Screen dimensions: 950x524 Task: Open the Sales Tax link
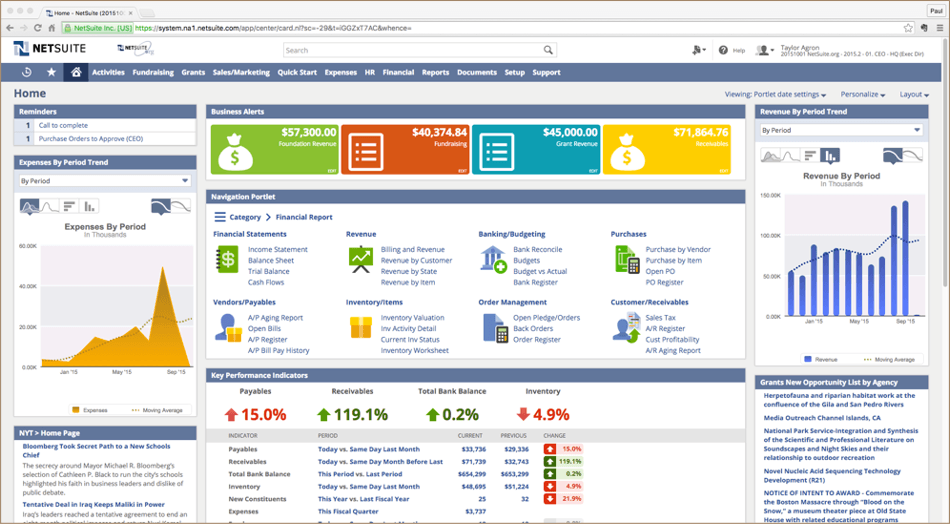(660, 317)
